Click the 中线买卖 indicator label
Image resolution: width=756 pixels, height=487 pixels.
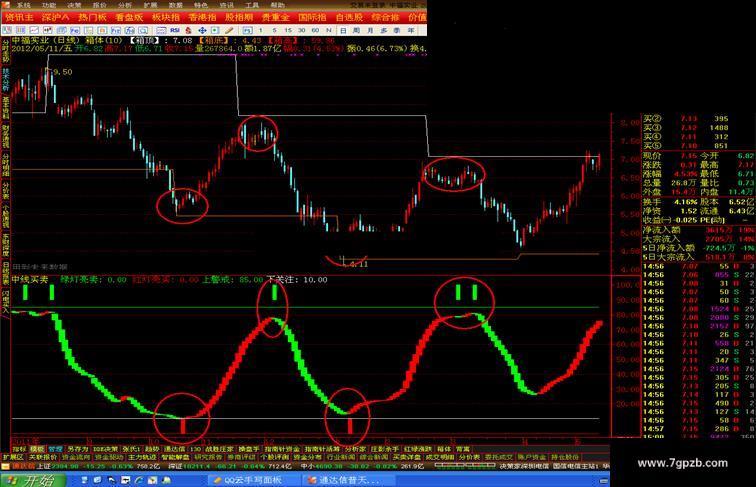pyautogui.click(x=30, y=280)
